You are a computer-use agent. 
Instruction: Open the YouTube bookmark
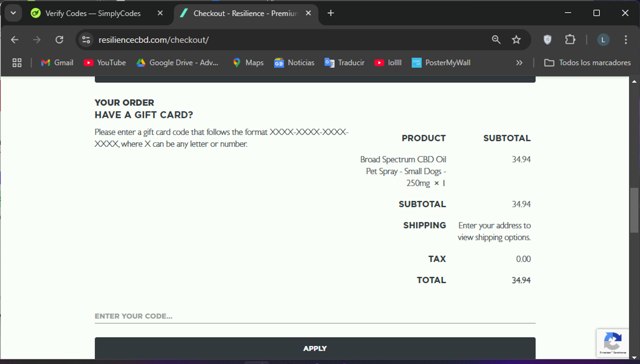pos(105,62)
